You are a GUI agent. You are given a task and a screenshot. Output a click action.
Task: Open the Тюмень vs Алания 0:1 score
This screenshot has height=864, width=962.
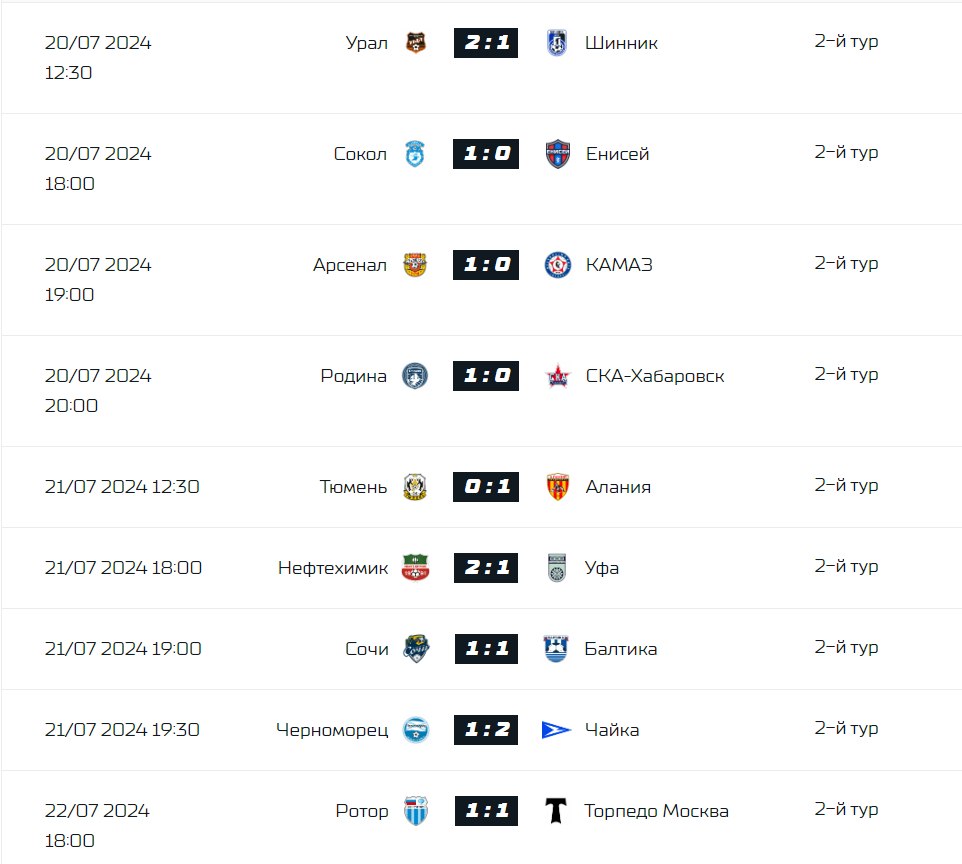click(x=486, y=487)
